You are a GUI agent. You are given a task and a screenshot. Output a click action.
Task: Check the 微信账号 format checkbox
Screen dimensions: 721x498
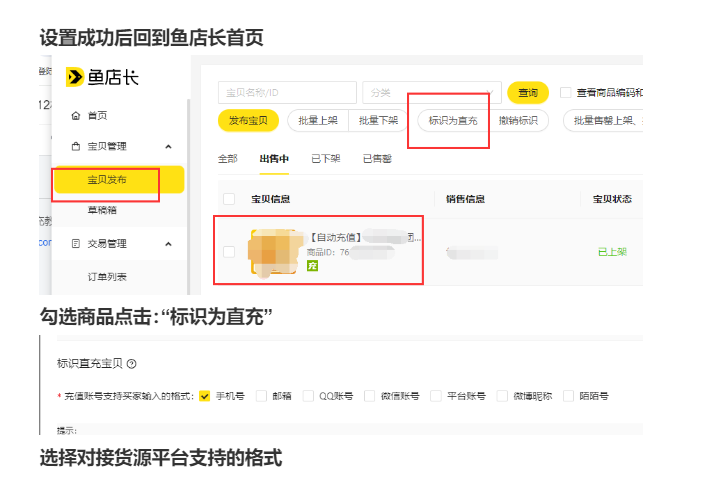point(369,396)
